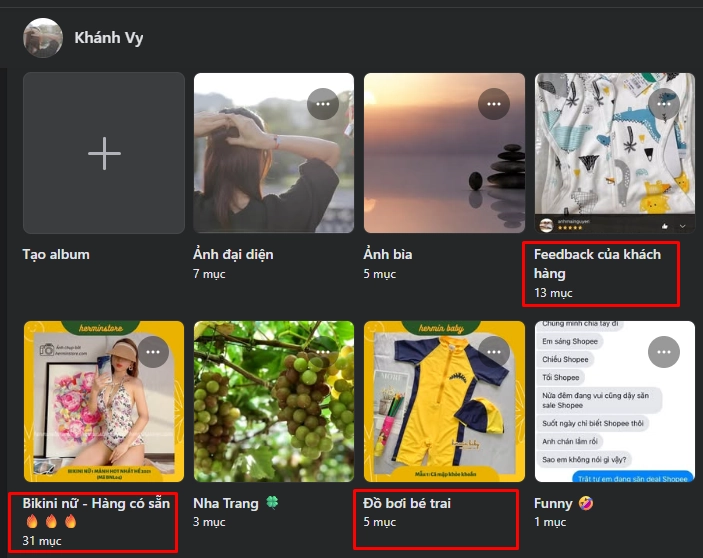703x558 pixels.
Task: Click the Ảnh đại diện album title
Action: pyautogui.click(x=233, y=255)
